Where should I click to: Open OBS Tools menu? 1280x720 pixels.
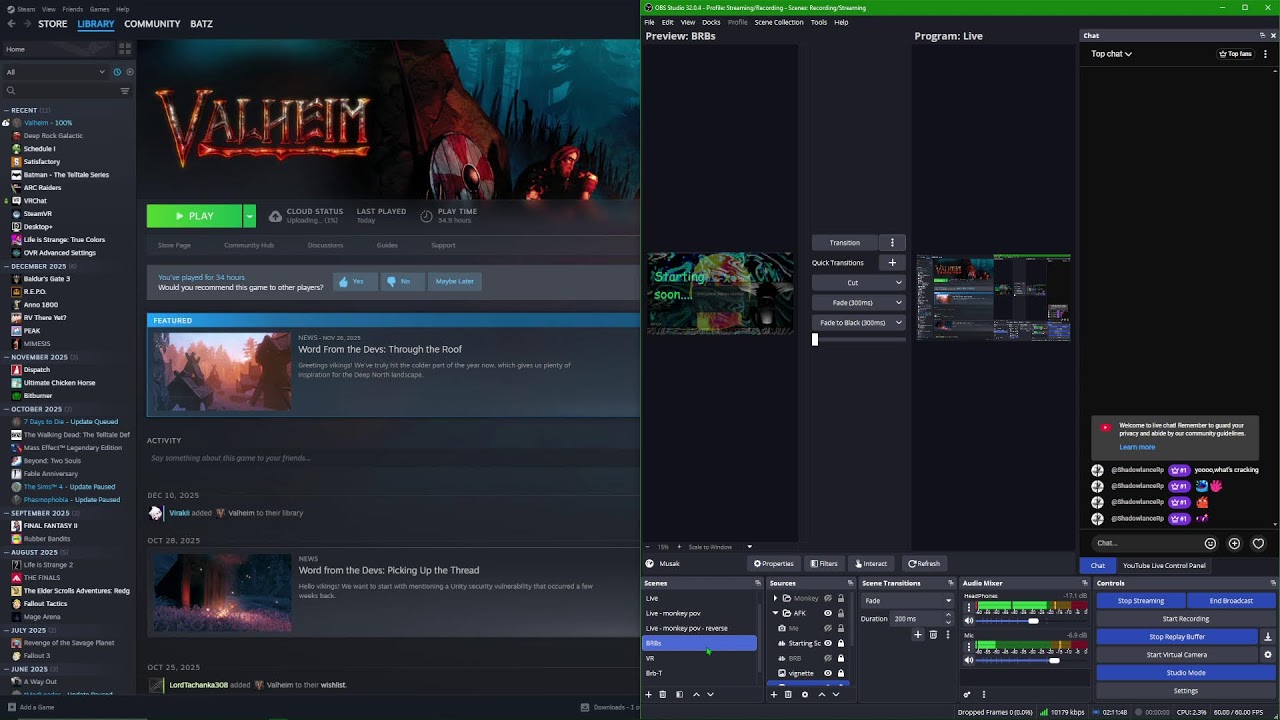[x=819, y=22]
